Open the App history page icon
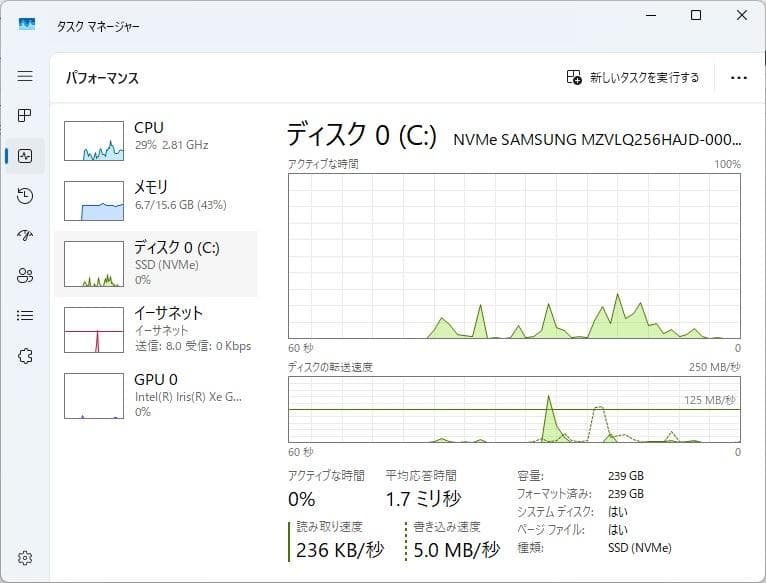Viewport: 766px width, 583px height. click(25, 195)
